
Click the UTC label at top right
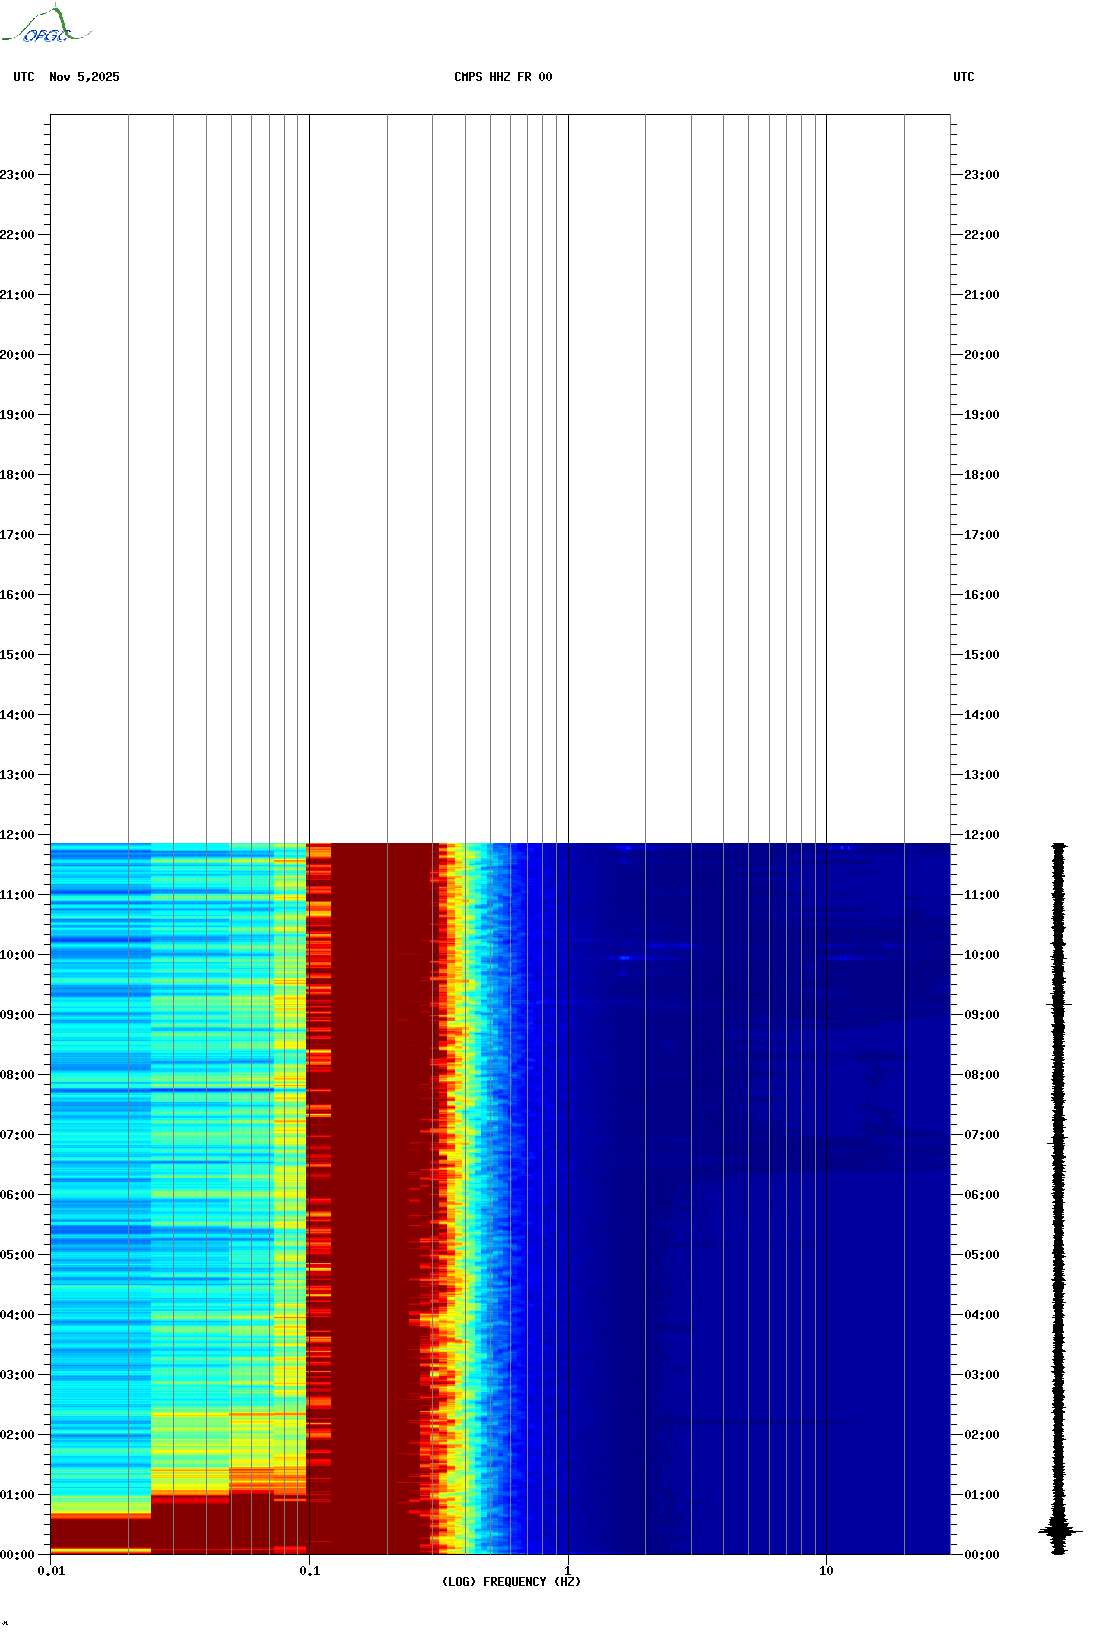tap(964, 77)
